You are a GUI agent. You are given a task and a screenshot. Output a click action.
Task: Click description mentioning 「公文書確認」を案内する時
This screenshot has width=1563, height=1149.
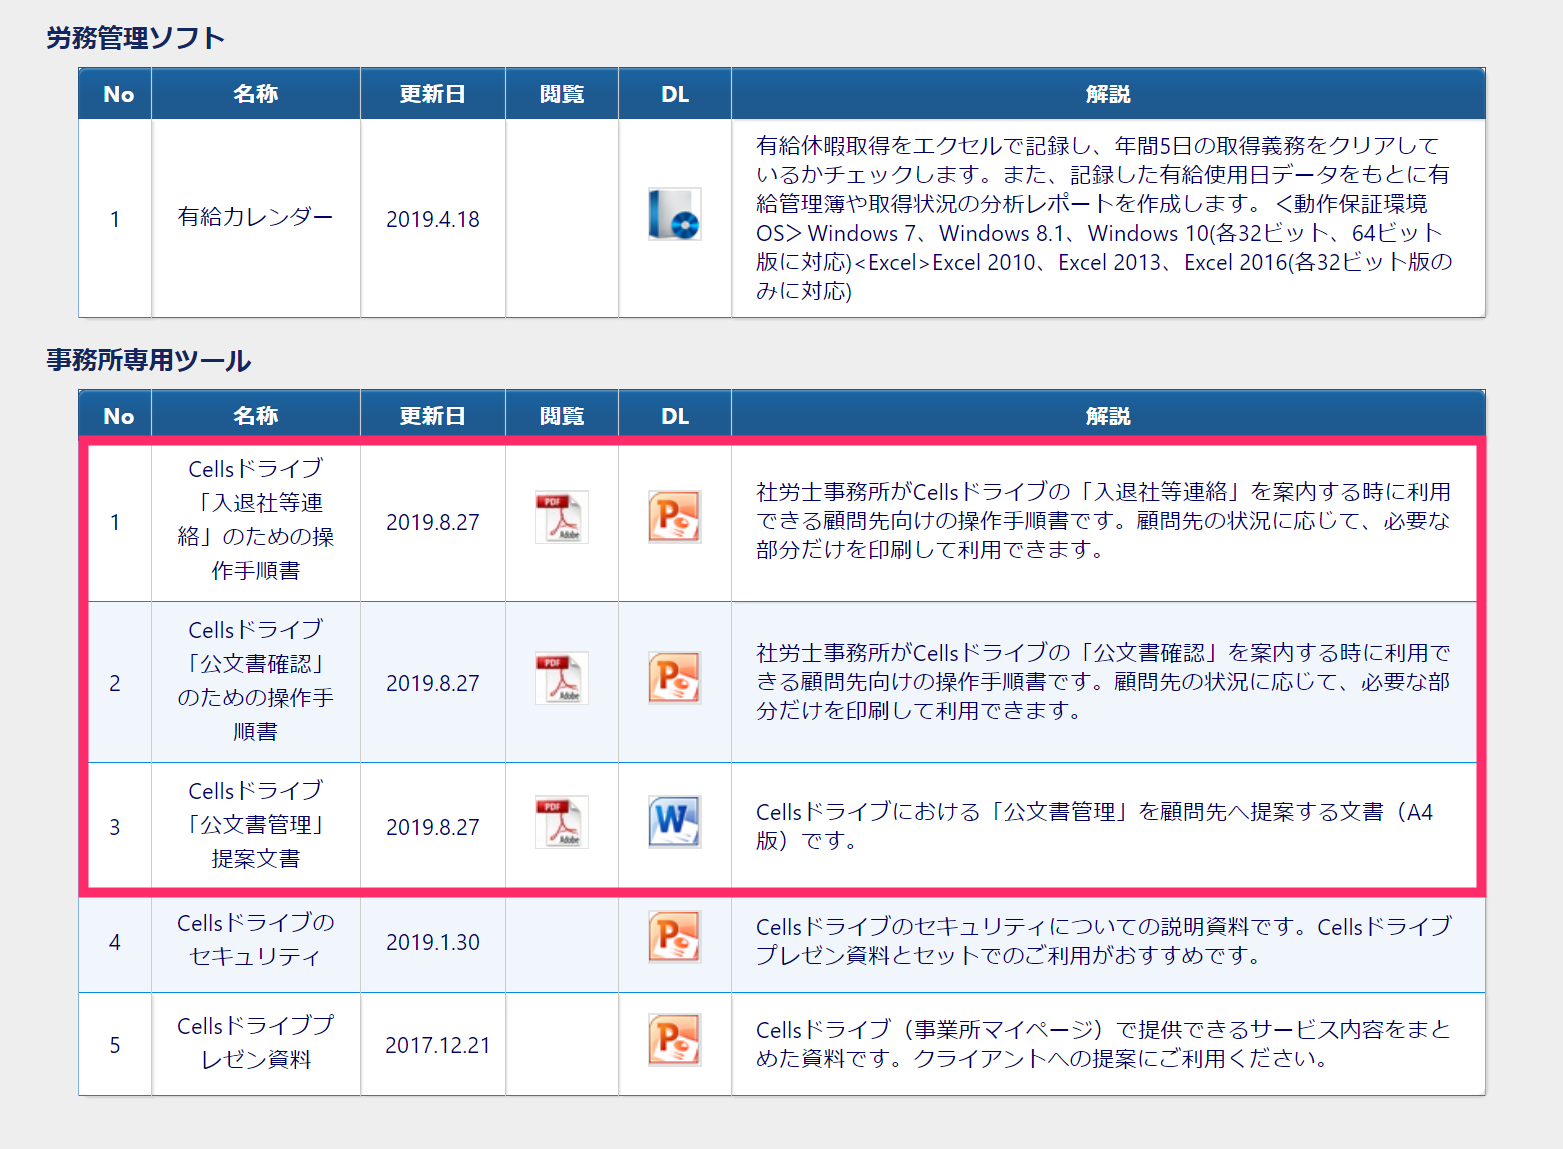click(1104, 681)
